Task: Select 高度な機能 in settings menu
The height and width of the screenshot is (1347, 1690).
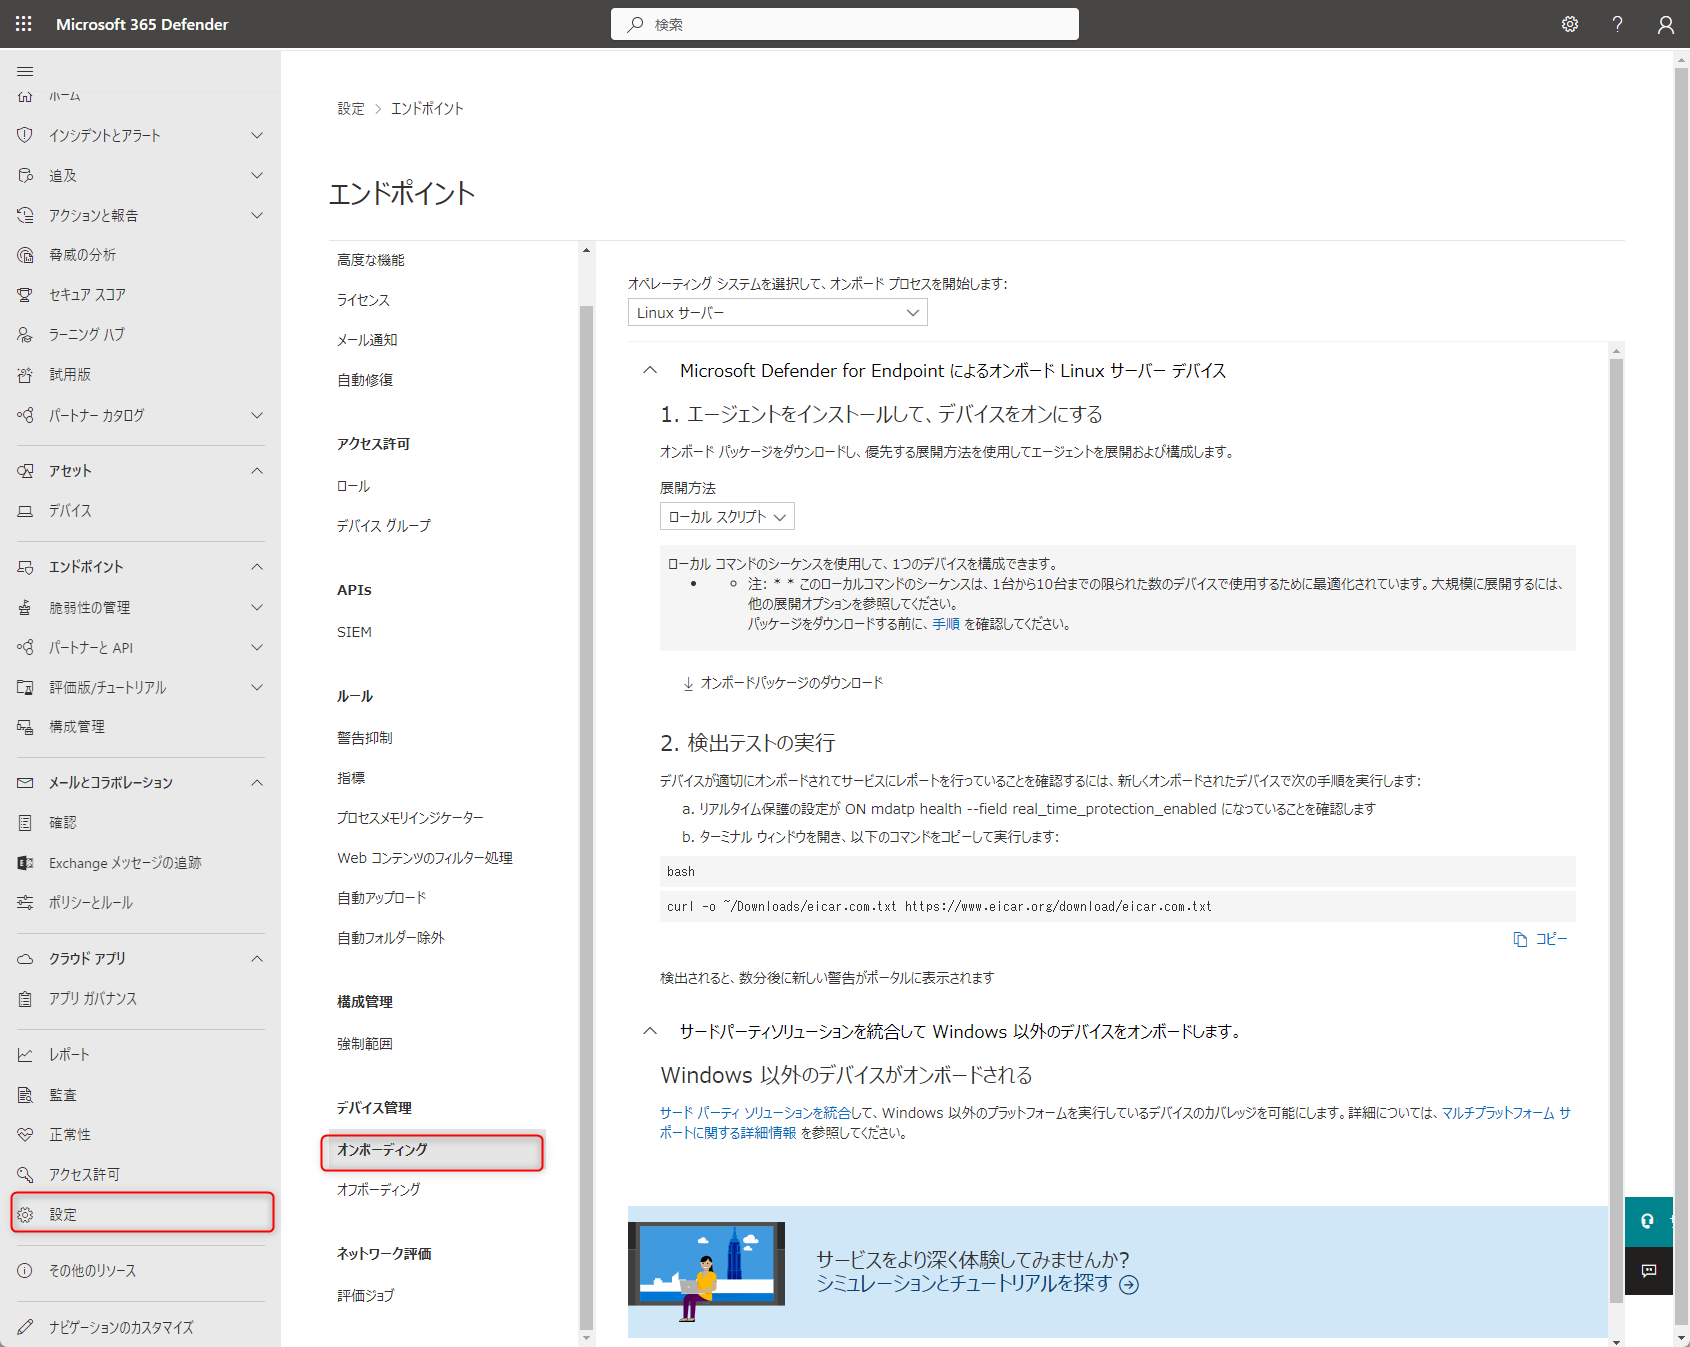Action: (x=371, y=260)
